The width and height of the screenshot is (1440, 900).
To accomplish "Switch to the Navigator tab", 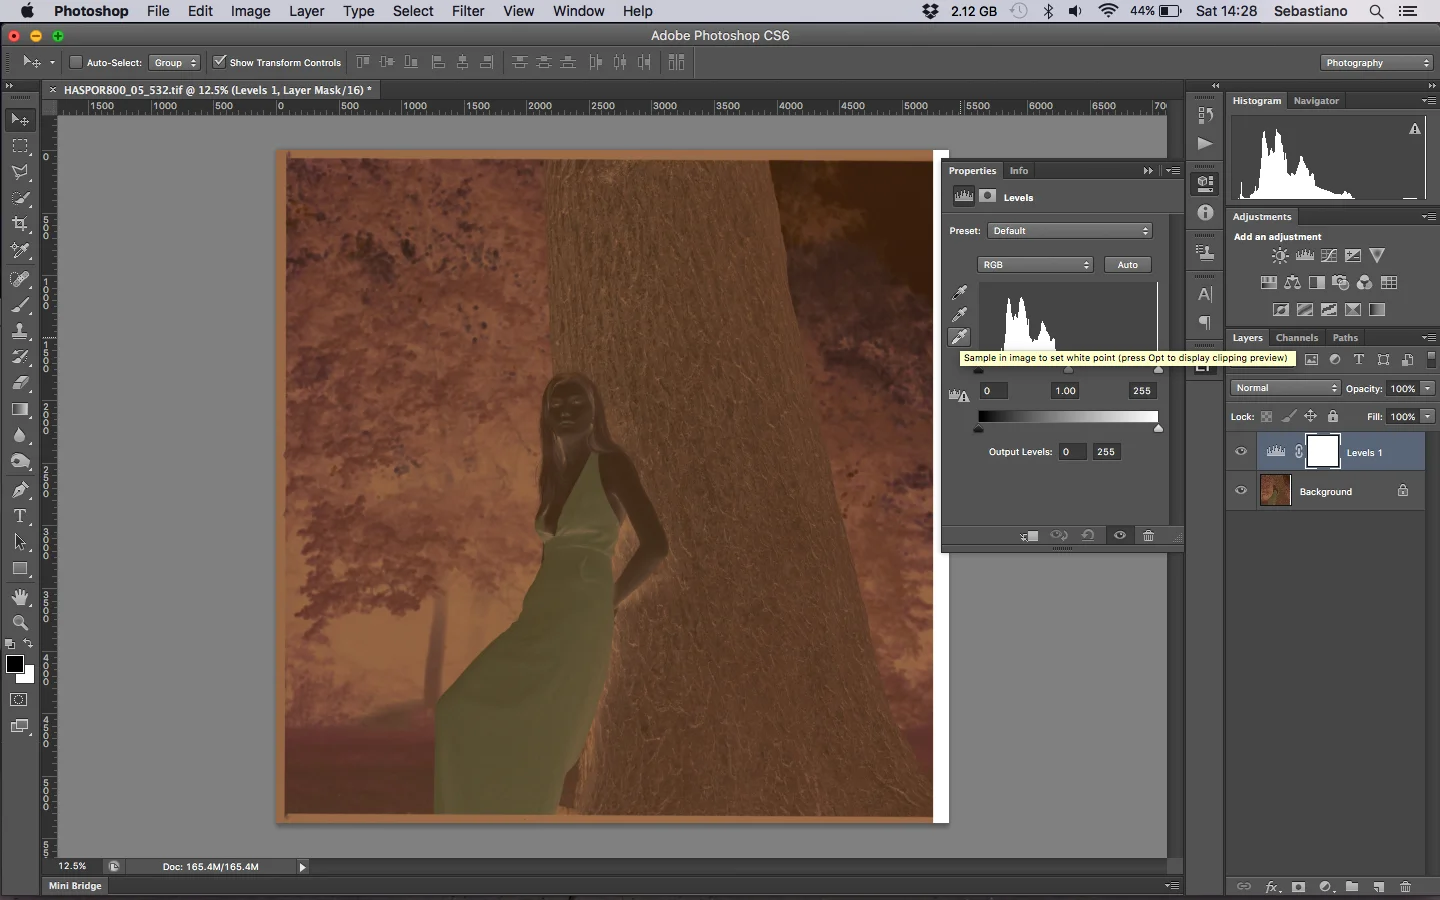I will coord(1316,101).
